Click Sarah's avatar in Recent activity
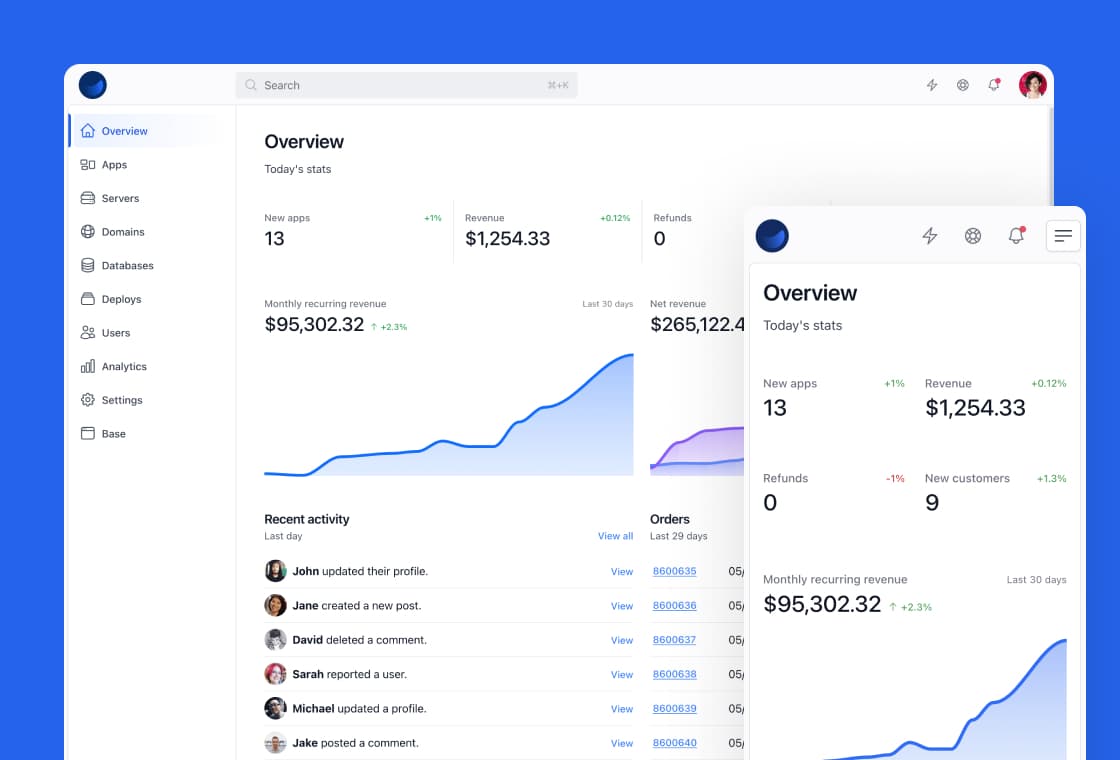The width and height of the screenshot is (1120, 760). 275,674
